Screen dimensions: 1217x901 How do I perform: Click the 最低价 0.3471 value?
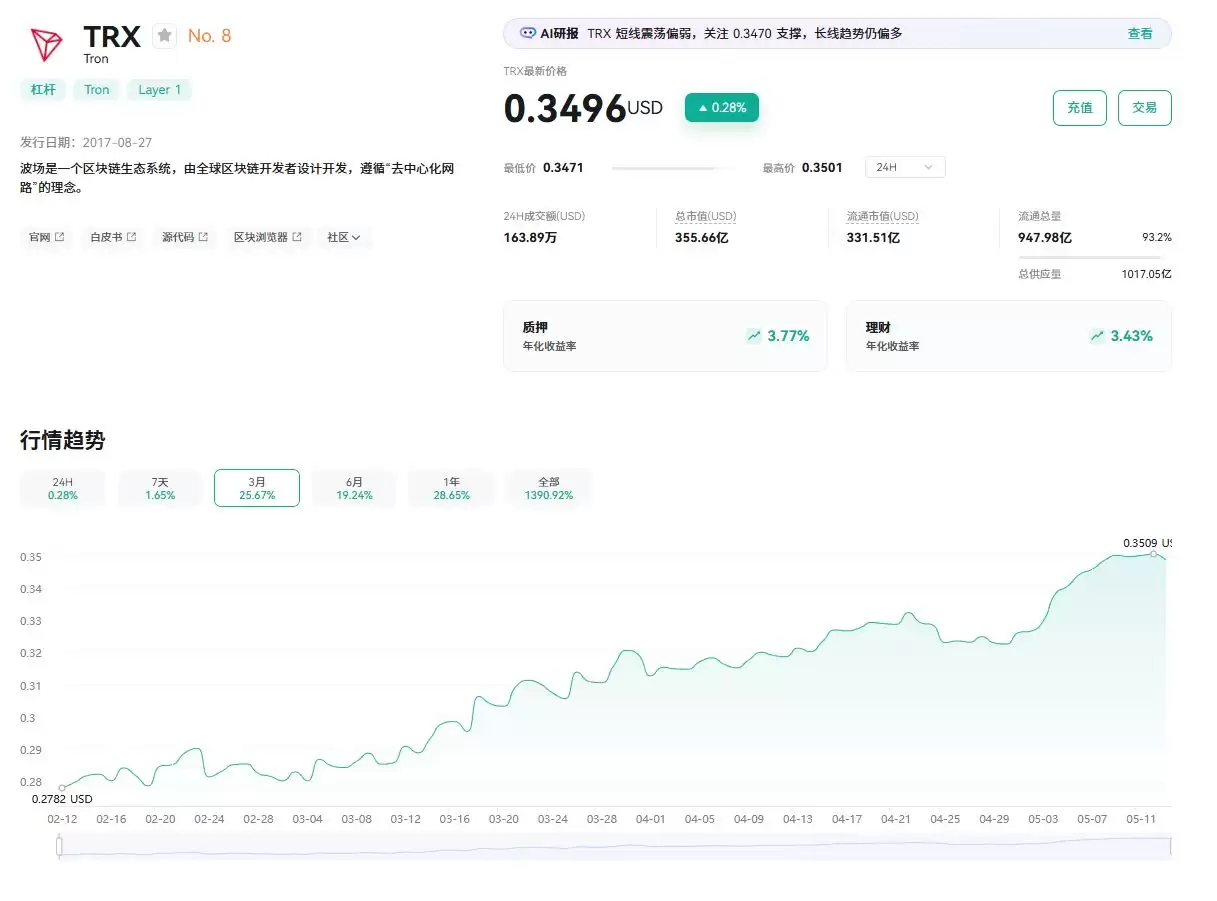pos(563,168)
